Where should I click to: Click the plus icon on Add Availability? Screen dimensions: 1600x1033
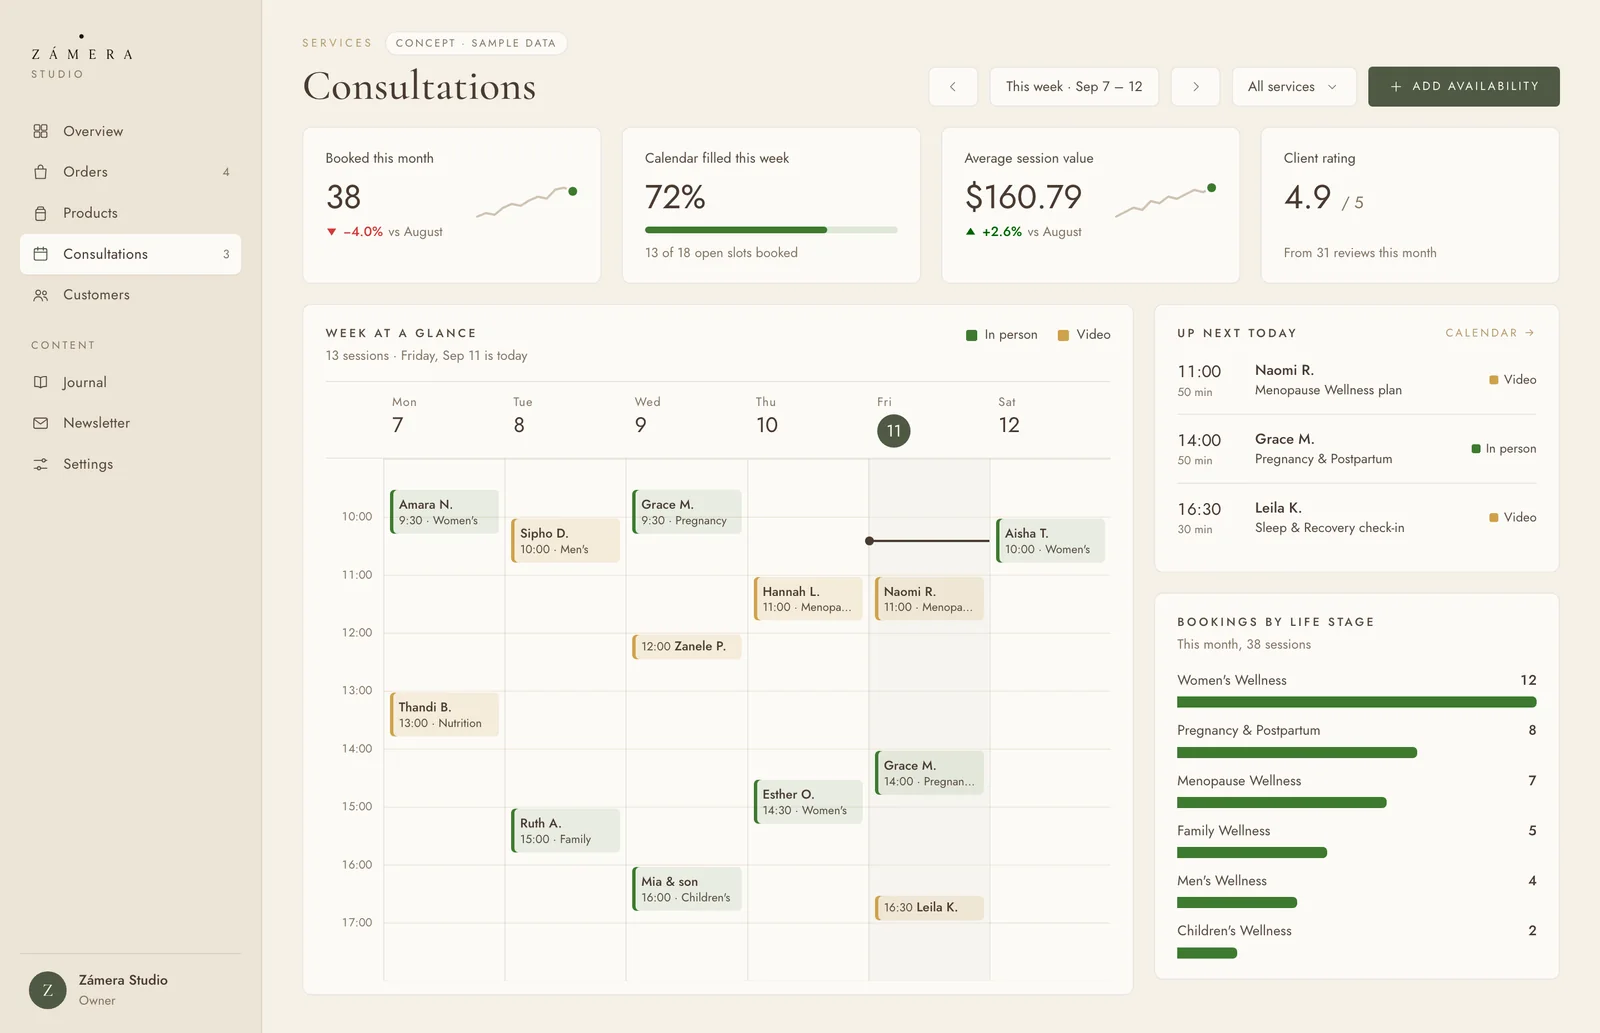point(1396,87)
